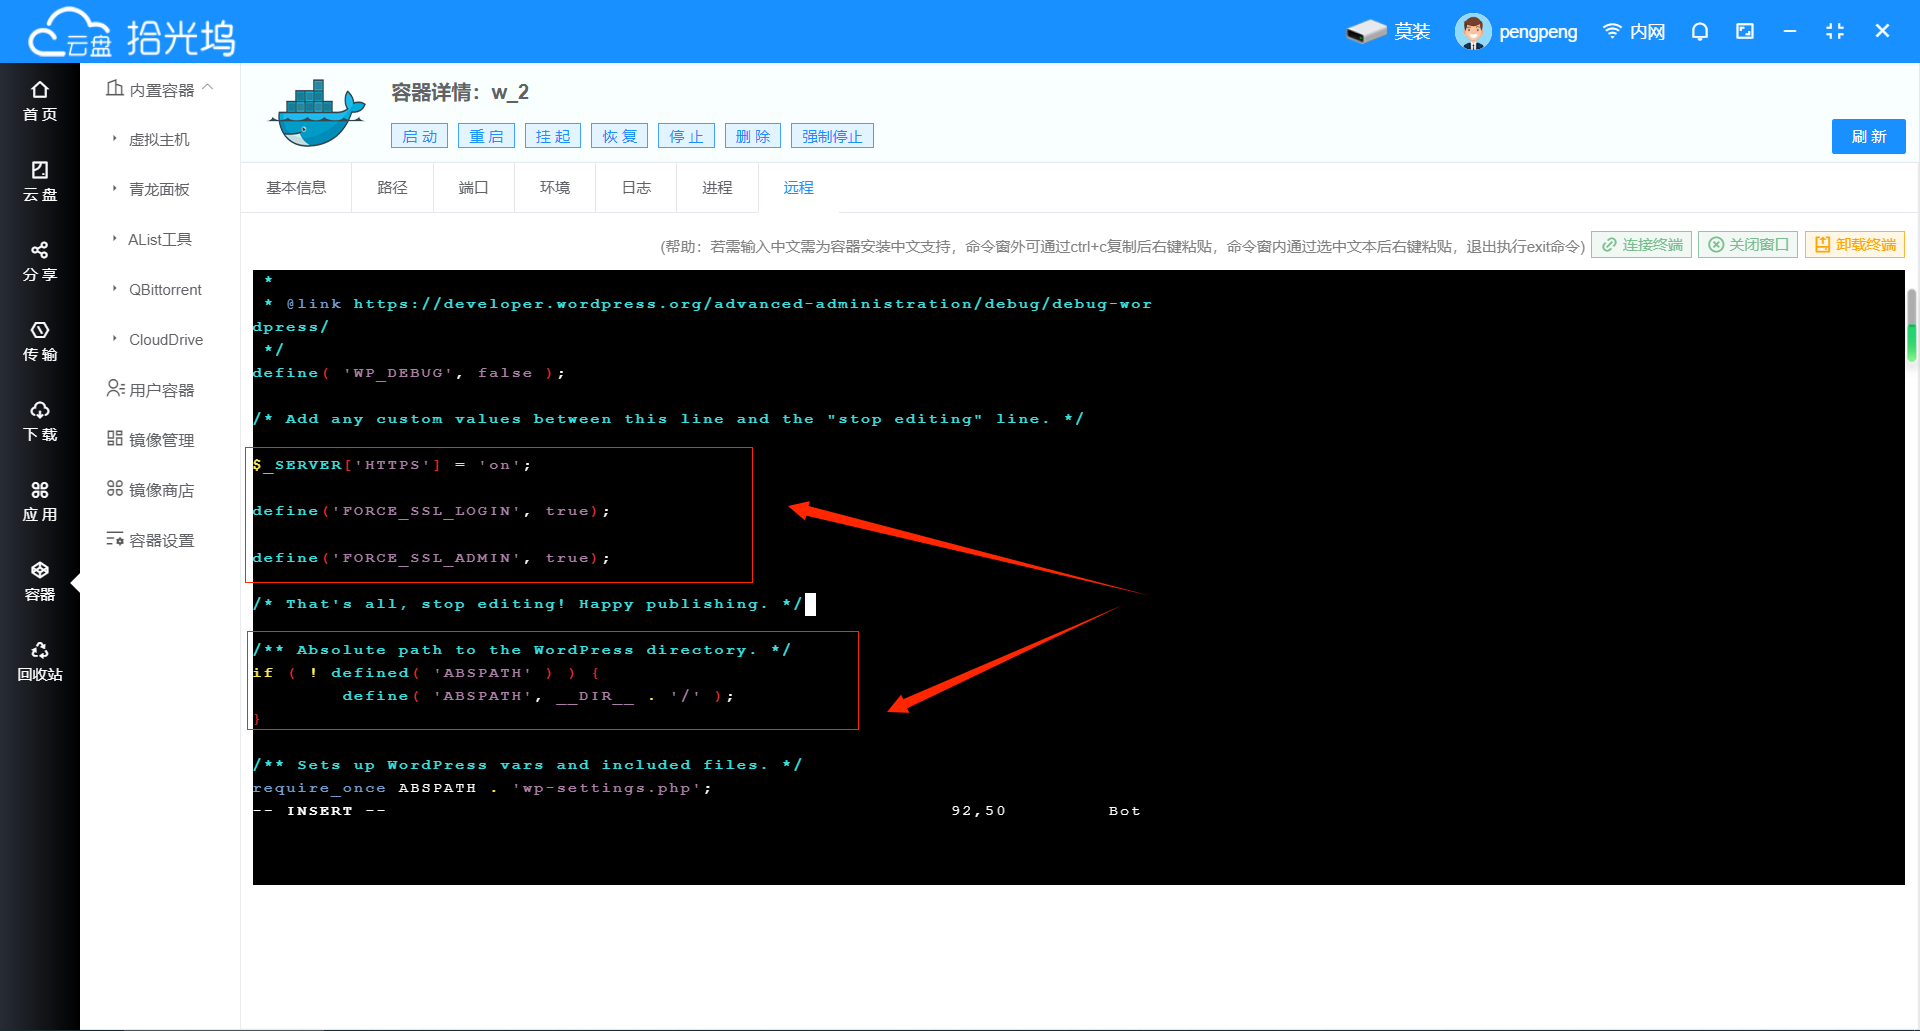Open the 容器 container section
This screenshot has height=1031, width=1920.
pyautogui.click(x=40, y=582)
